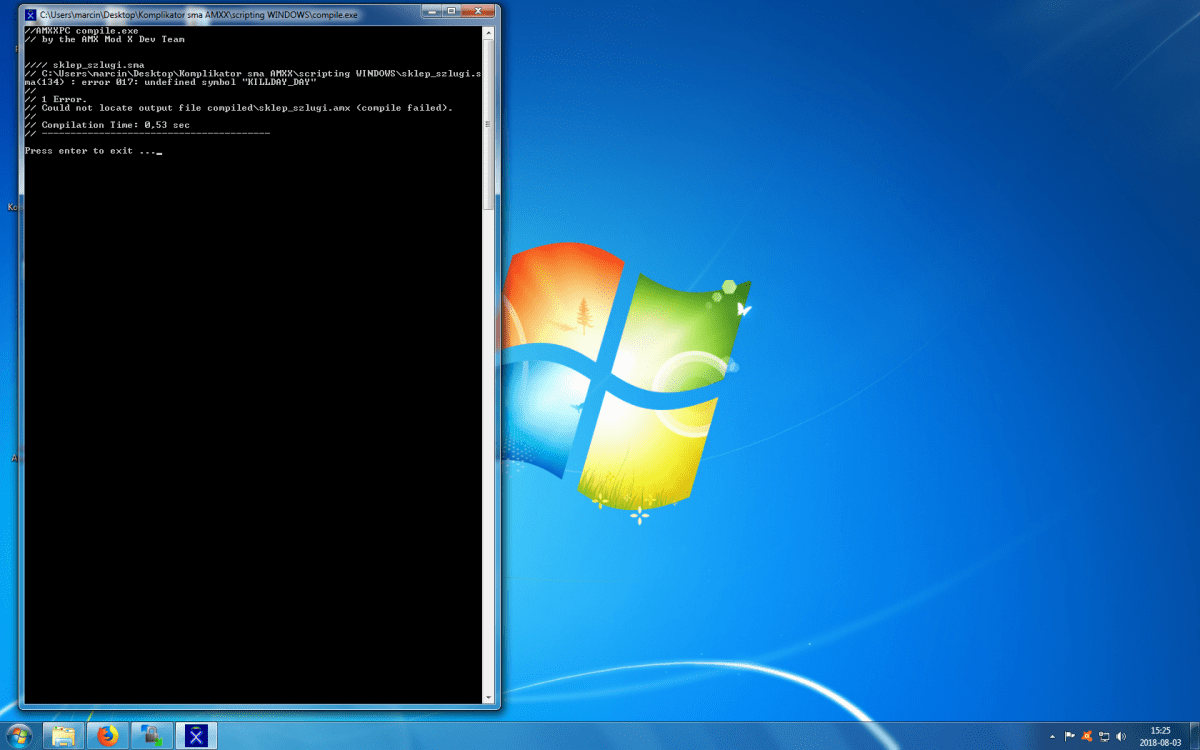1200x750 pixels.
Task: Click the '1 Error.' line
Action: pyautogui.click(x=58, y=99)
